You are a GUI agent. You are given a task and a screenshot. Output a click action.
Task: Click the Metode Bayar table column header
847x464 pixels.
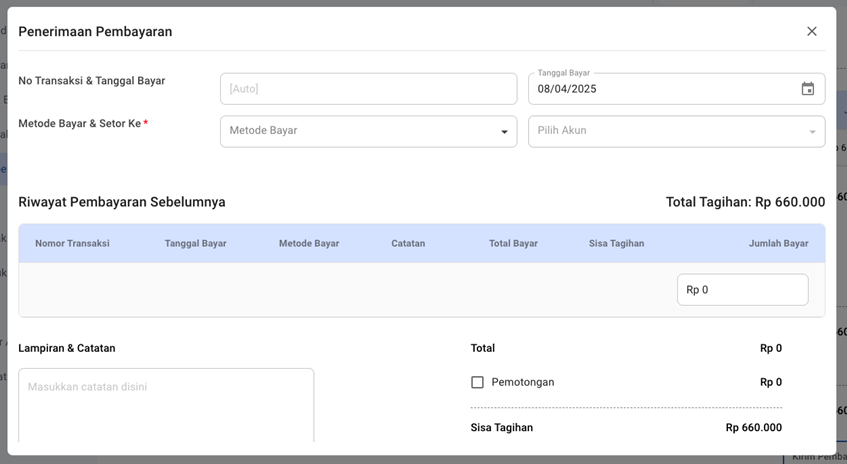tap(308, 243)
